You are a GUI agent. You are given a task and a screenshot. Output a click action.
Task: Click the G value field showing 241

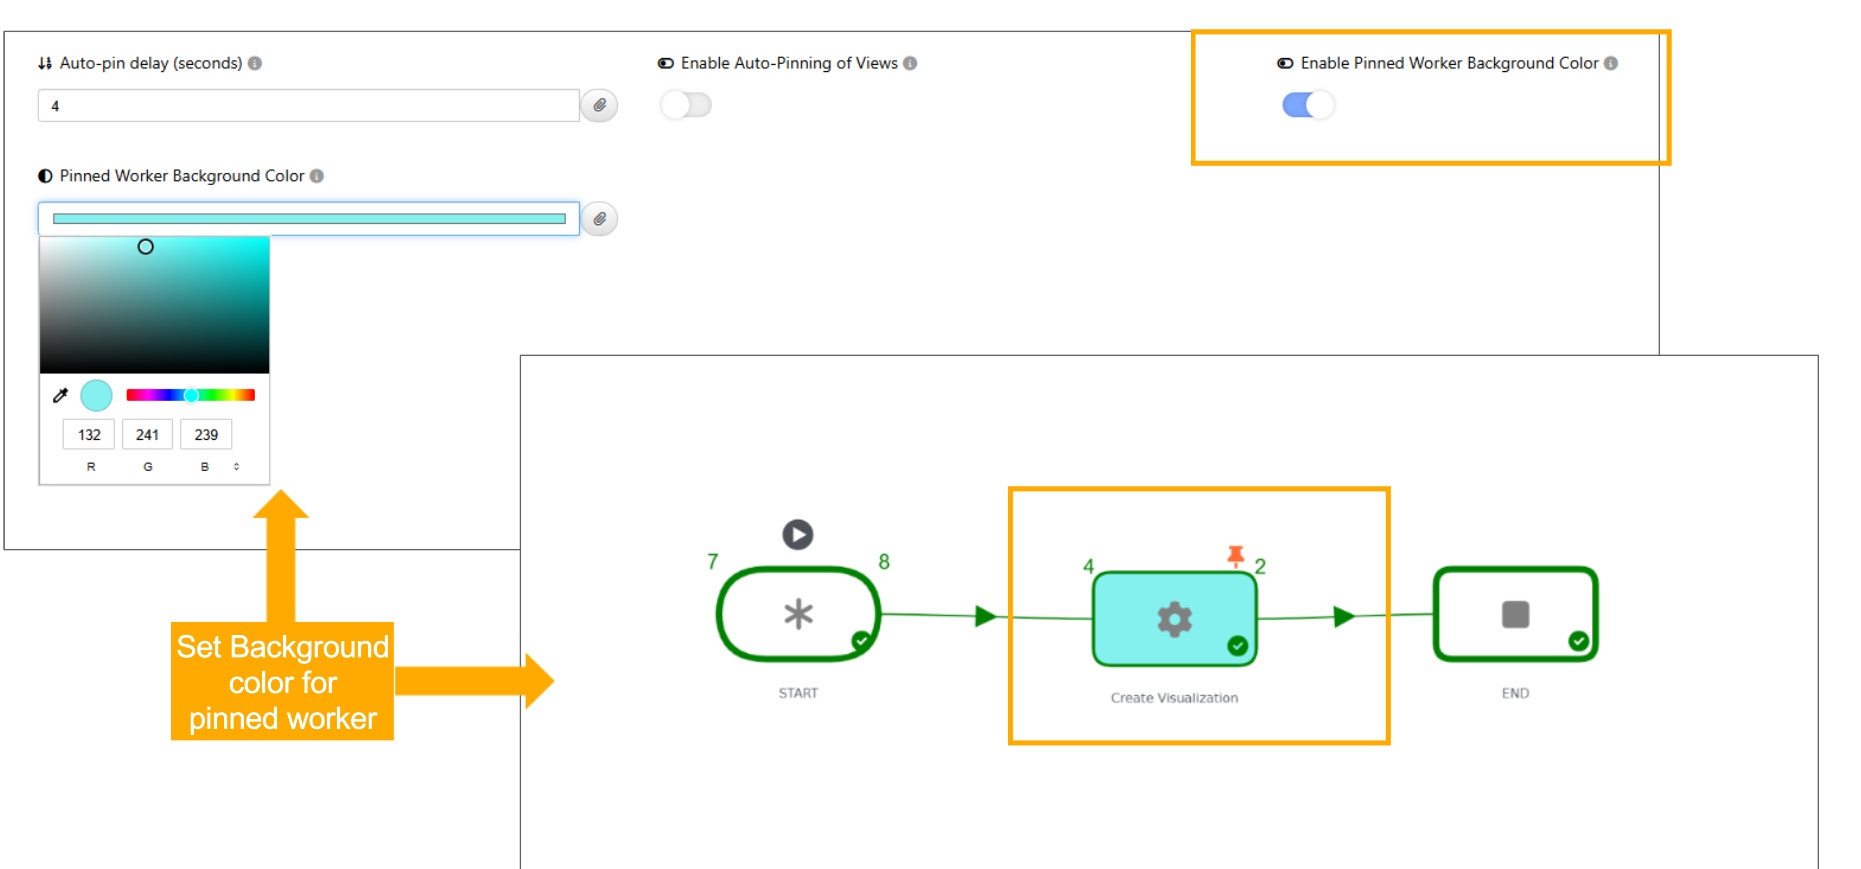(x=147, y=435)
